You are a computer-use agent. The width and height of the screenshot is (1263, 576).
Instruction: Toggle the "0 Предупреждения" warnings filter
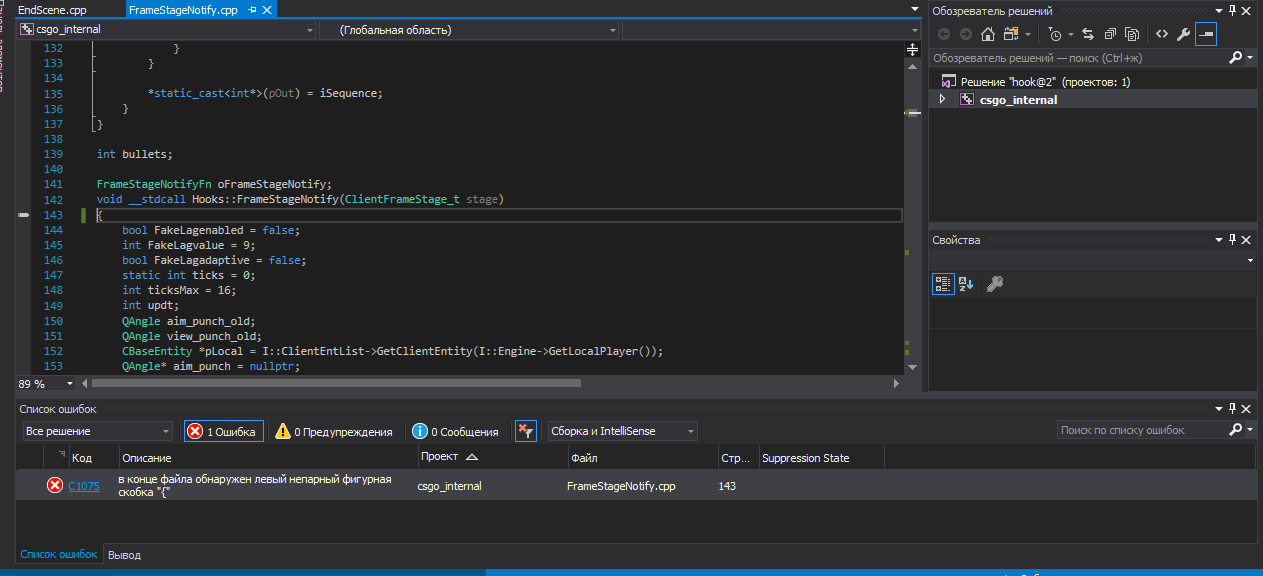334,431
